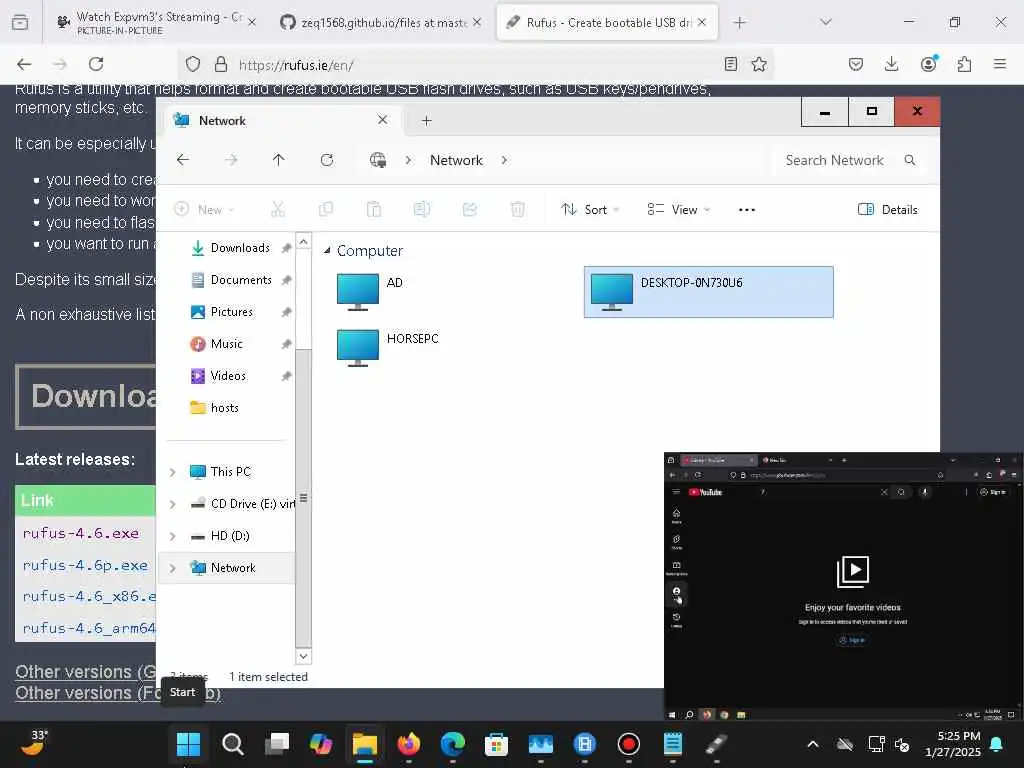The height and width of the screenshot is (768, 1024).
Task: Open Microsoft Store from taskbar
Action: (496, 744)
